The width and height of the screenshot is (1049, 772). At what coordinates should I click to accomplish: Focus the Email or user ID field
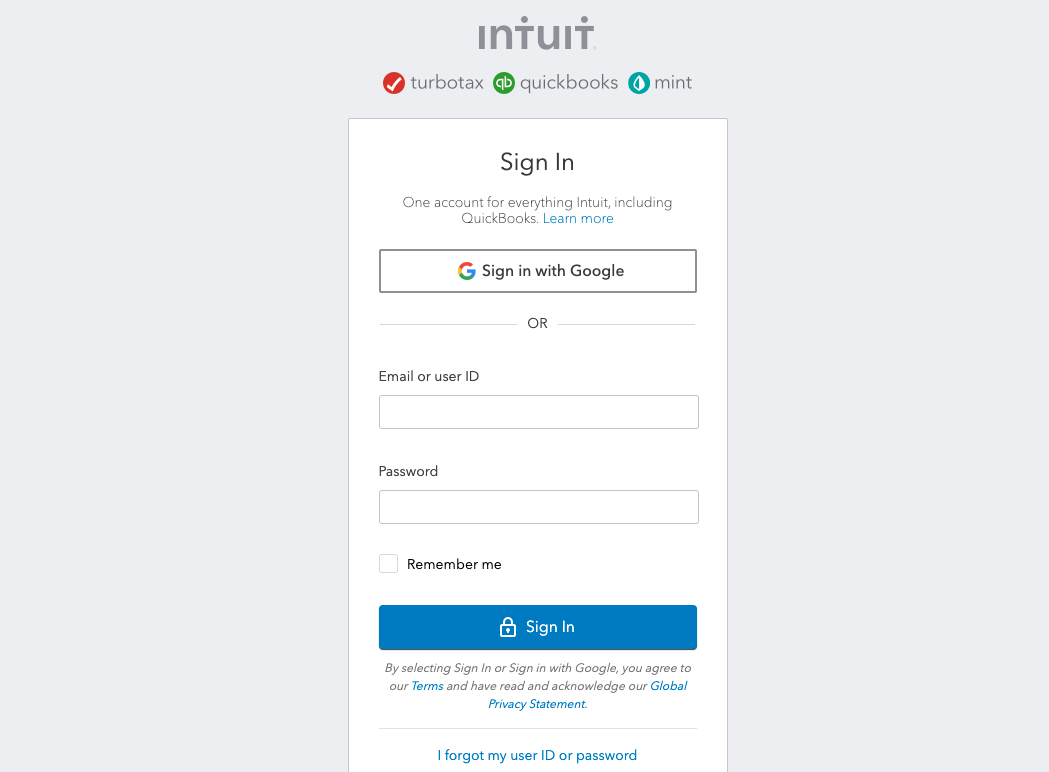click(538, 412)
